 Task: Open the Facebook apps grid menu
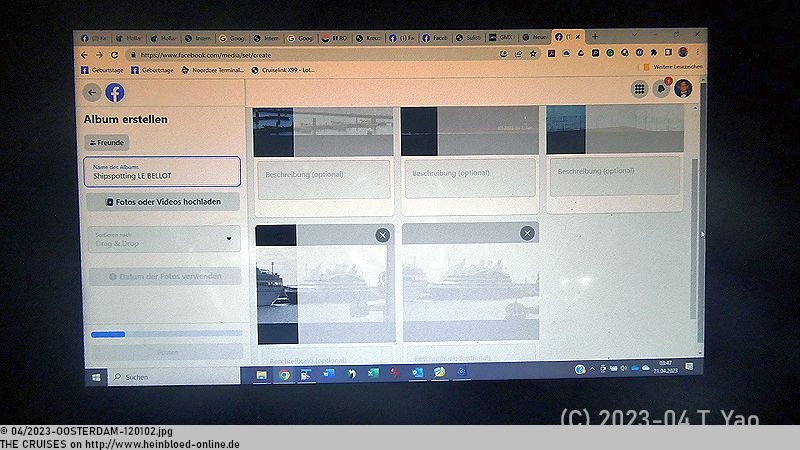point(639,89)
